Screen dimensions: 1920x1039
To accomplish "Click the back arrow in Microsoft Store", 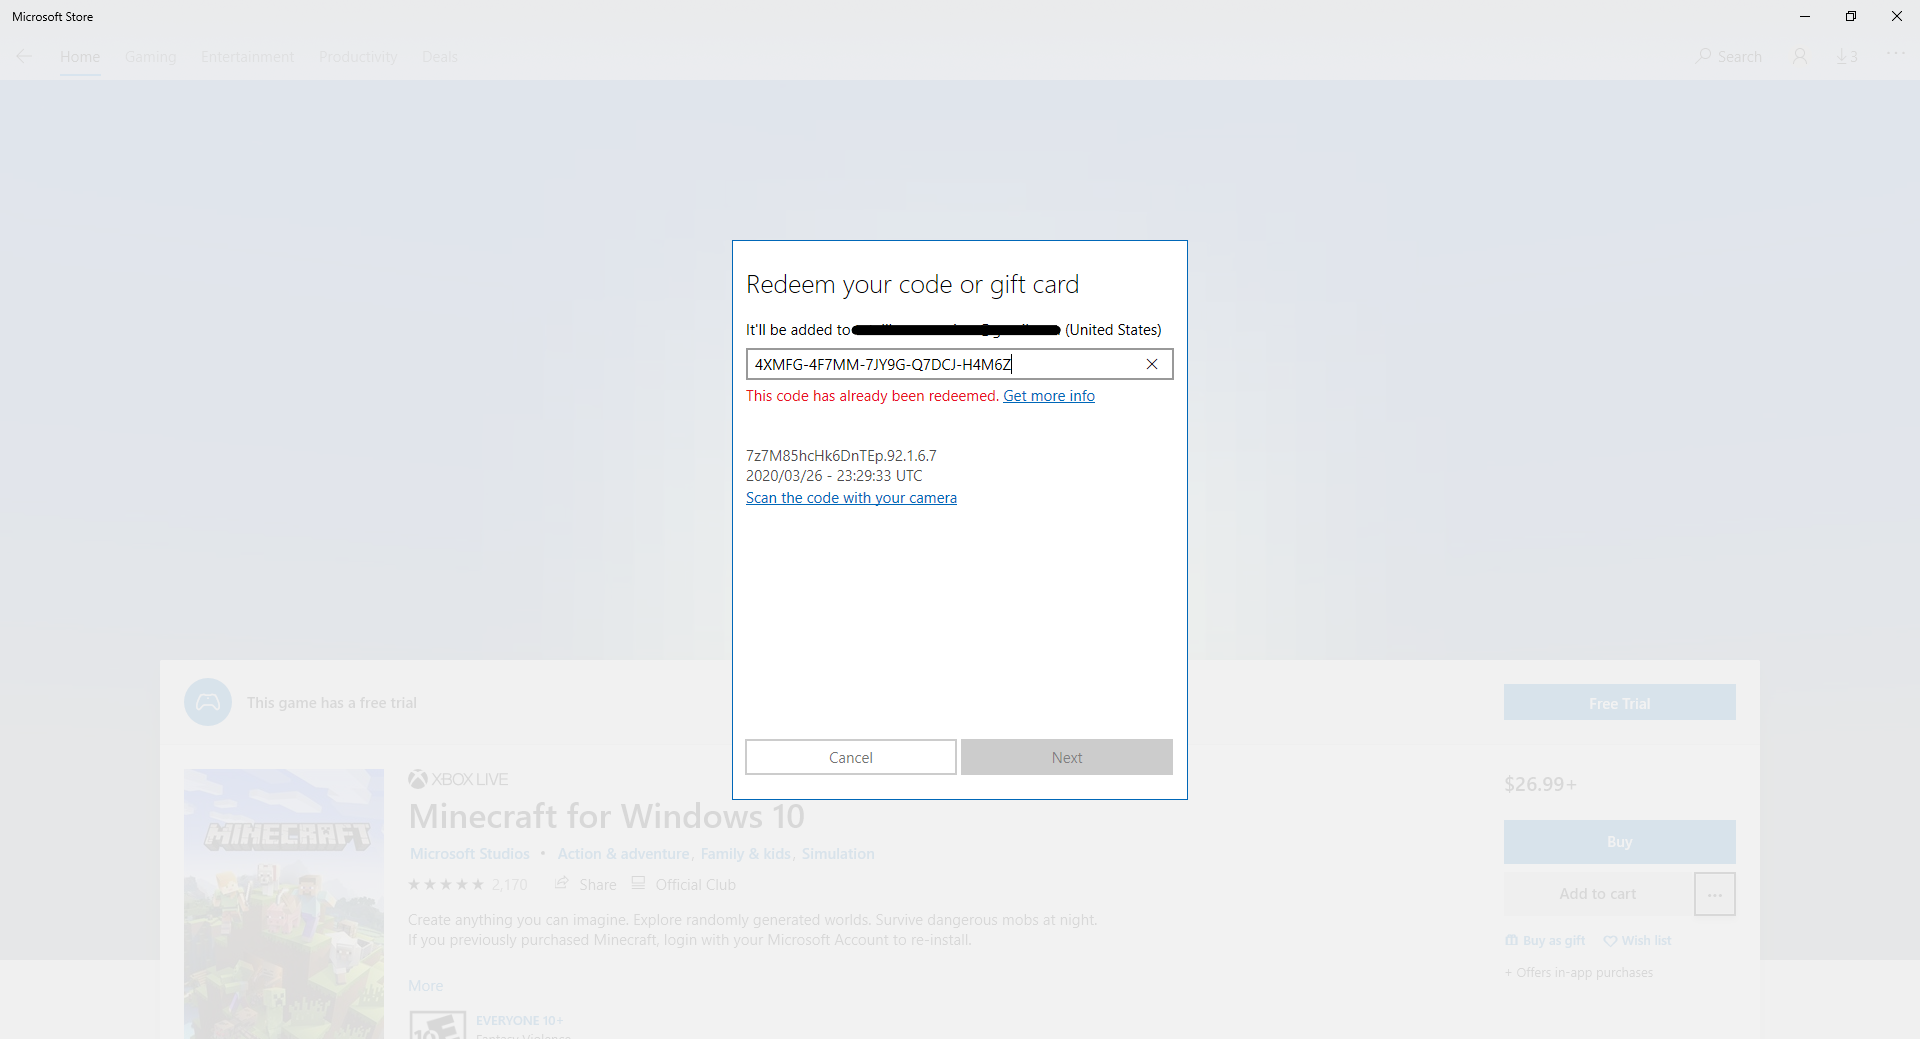I will pyautogui.click(x=24, y=57).
